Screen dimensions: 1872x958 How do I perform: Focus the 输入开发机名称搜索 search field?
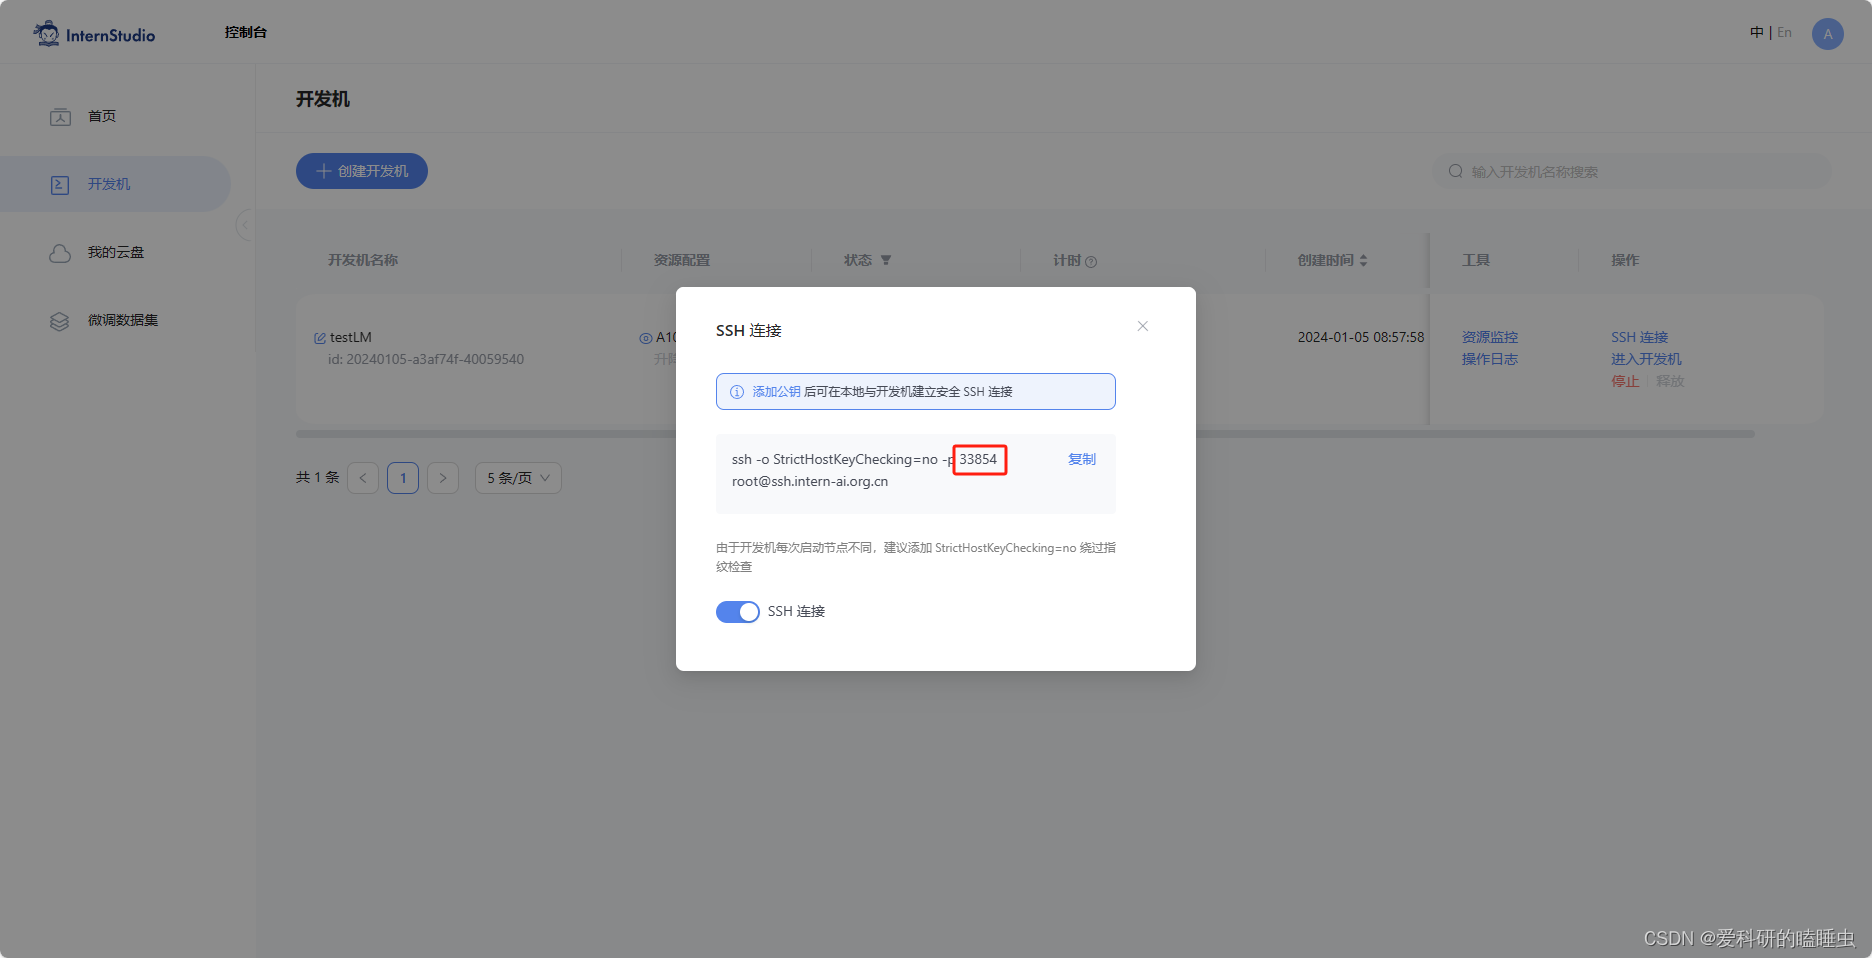coord(1632,171)
